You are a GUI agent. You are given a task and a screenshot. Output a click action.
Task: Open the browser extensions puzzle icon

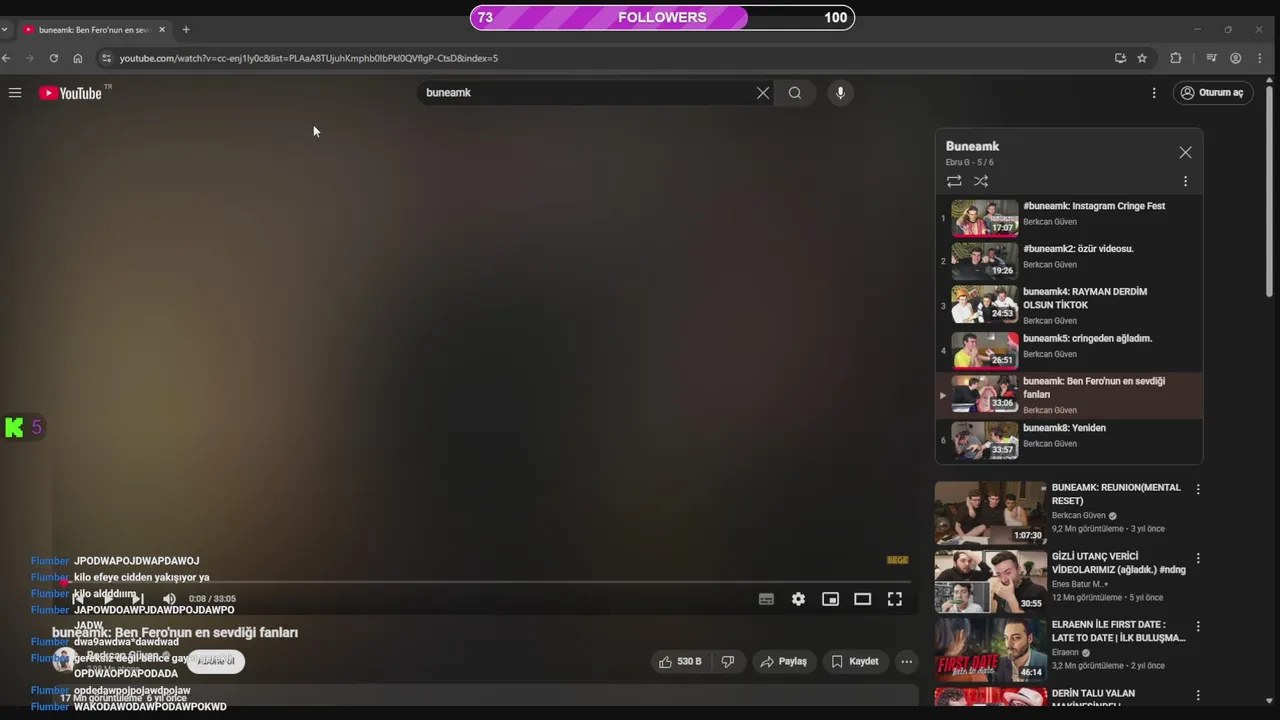pyautogui.click(x=1176, y=58)
